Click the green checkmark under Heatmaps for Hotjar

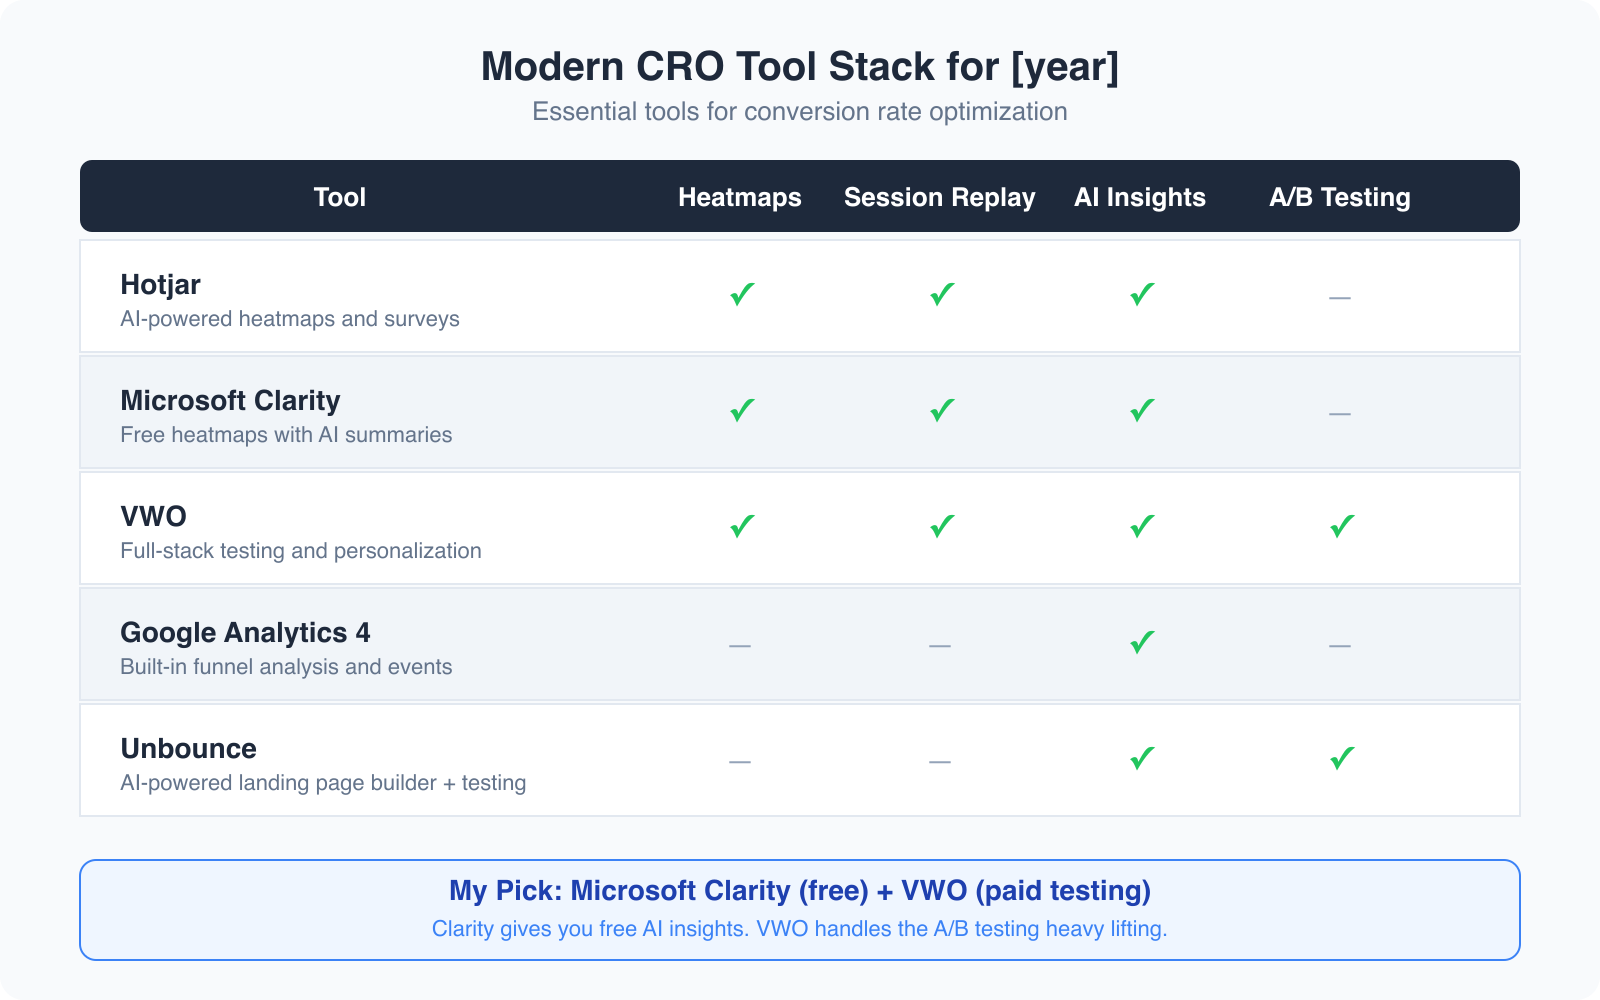point(740,296)
